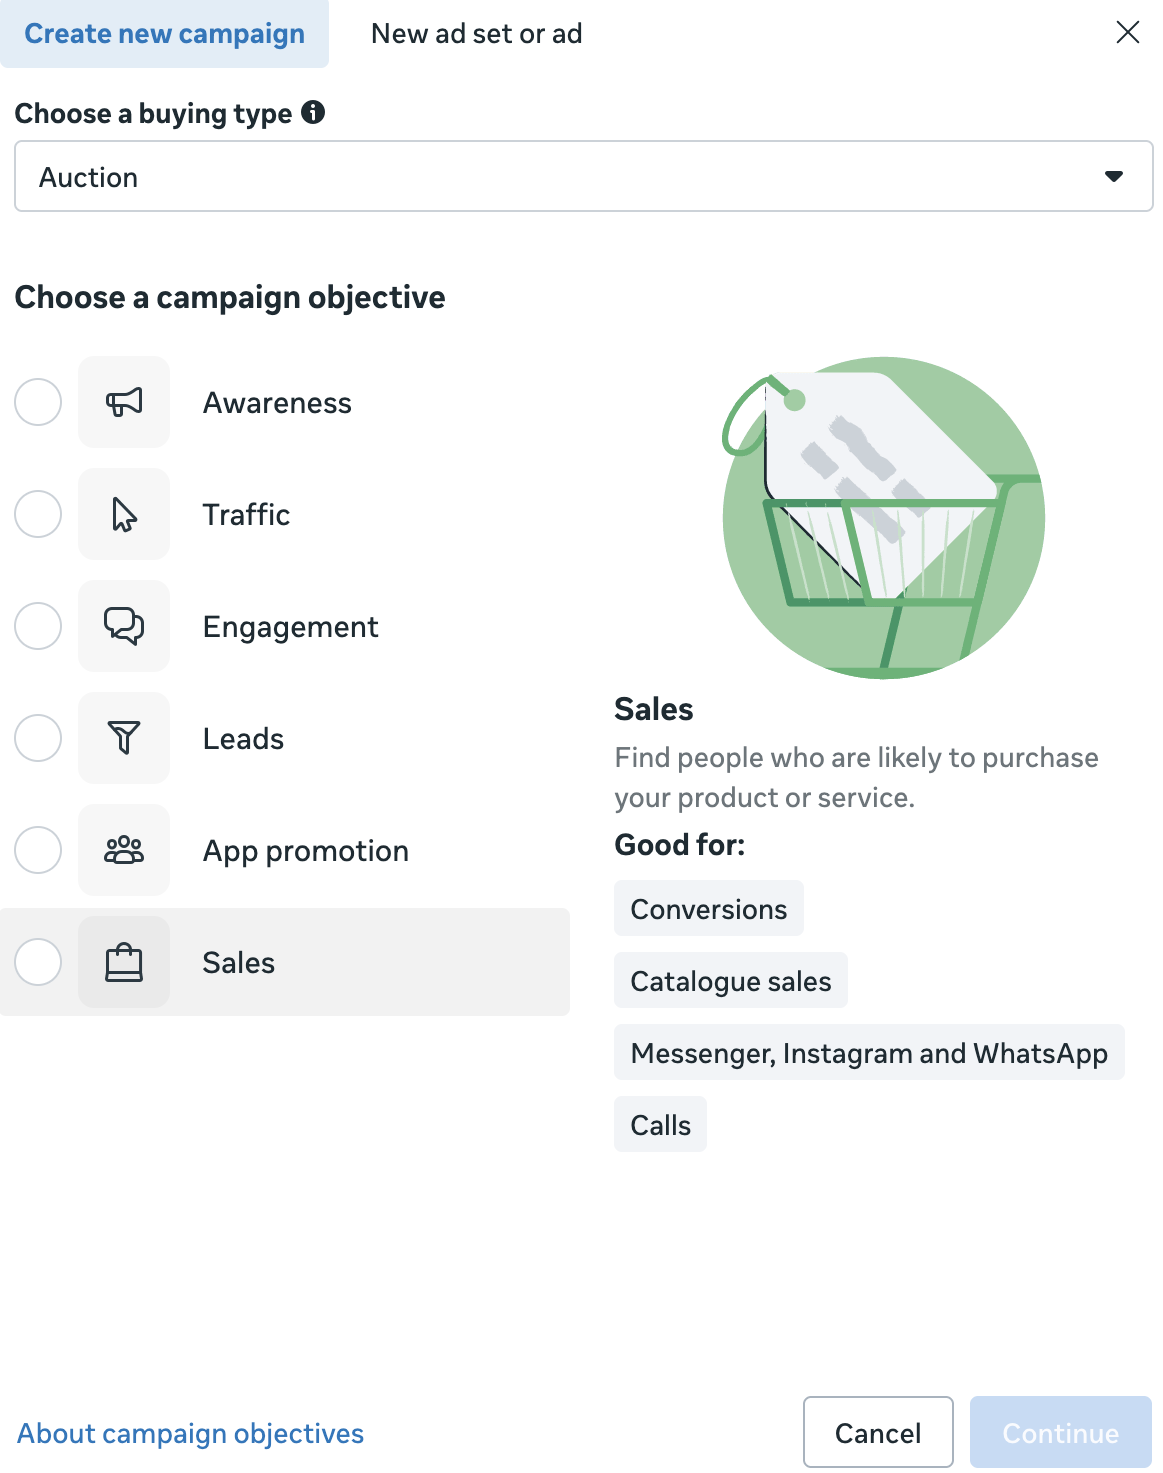Switch to Create new campaign tab
This screenshot has width=1163, height=1473.
[x=164, y=34]
